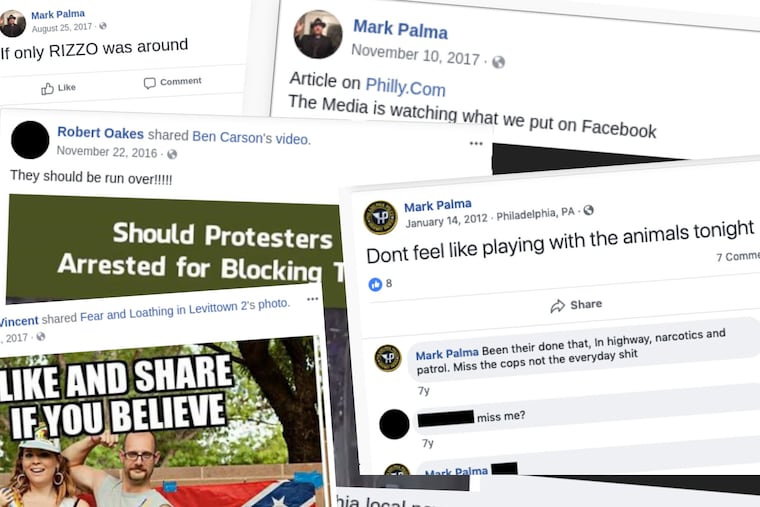This screenshot has height=507, width=760.
Task: Click globe icon after Philadelphia, PA
Action: point(588,211)
